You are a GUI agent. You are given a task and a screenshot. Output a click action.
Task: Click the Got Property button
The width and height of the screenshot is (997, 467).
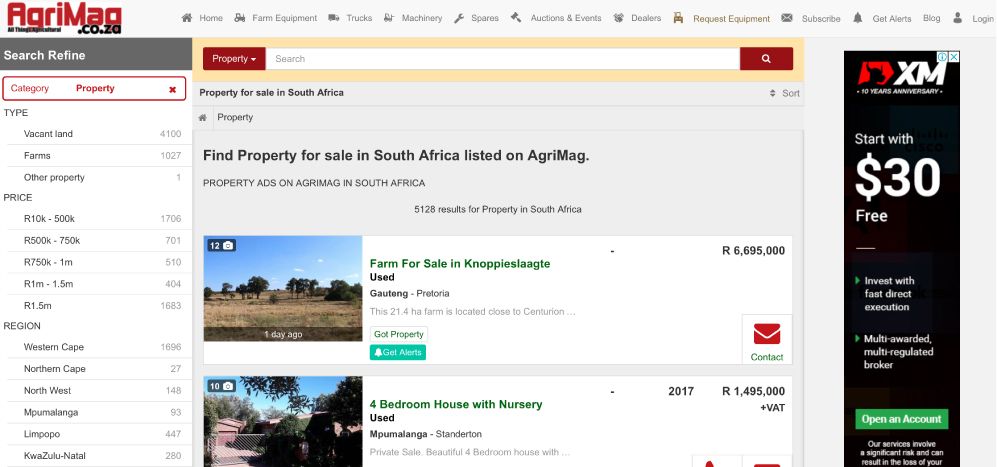(x=399, y=334)
